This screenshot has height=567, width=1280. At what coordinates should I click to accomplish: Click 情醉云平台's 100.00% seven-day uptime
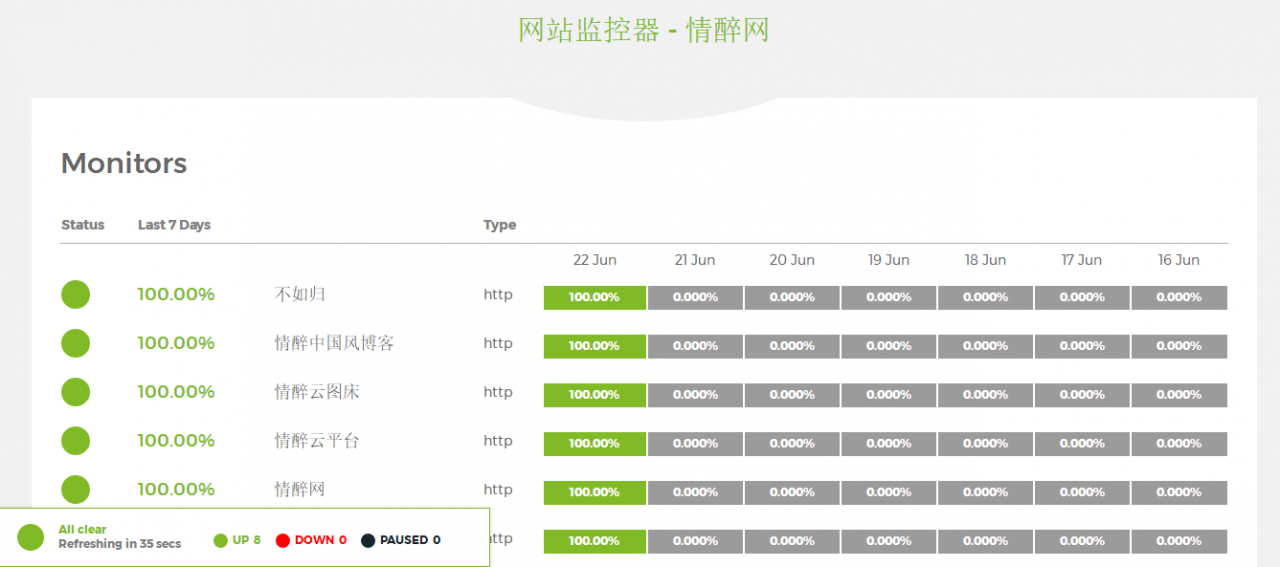tap(176, 440)
